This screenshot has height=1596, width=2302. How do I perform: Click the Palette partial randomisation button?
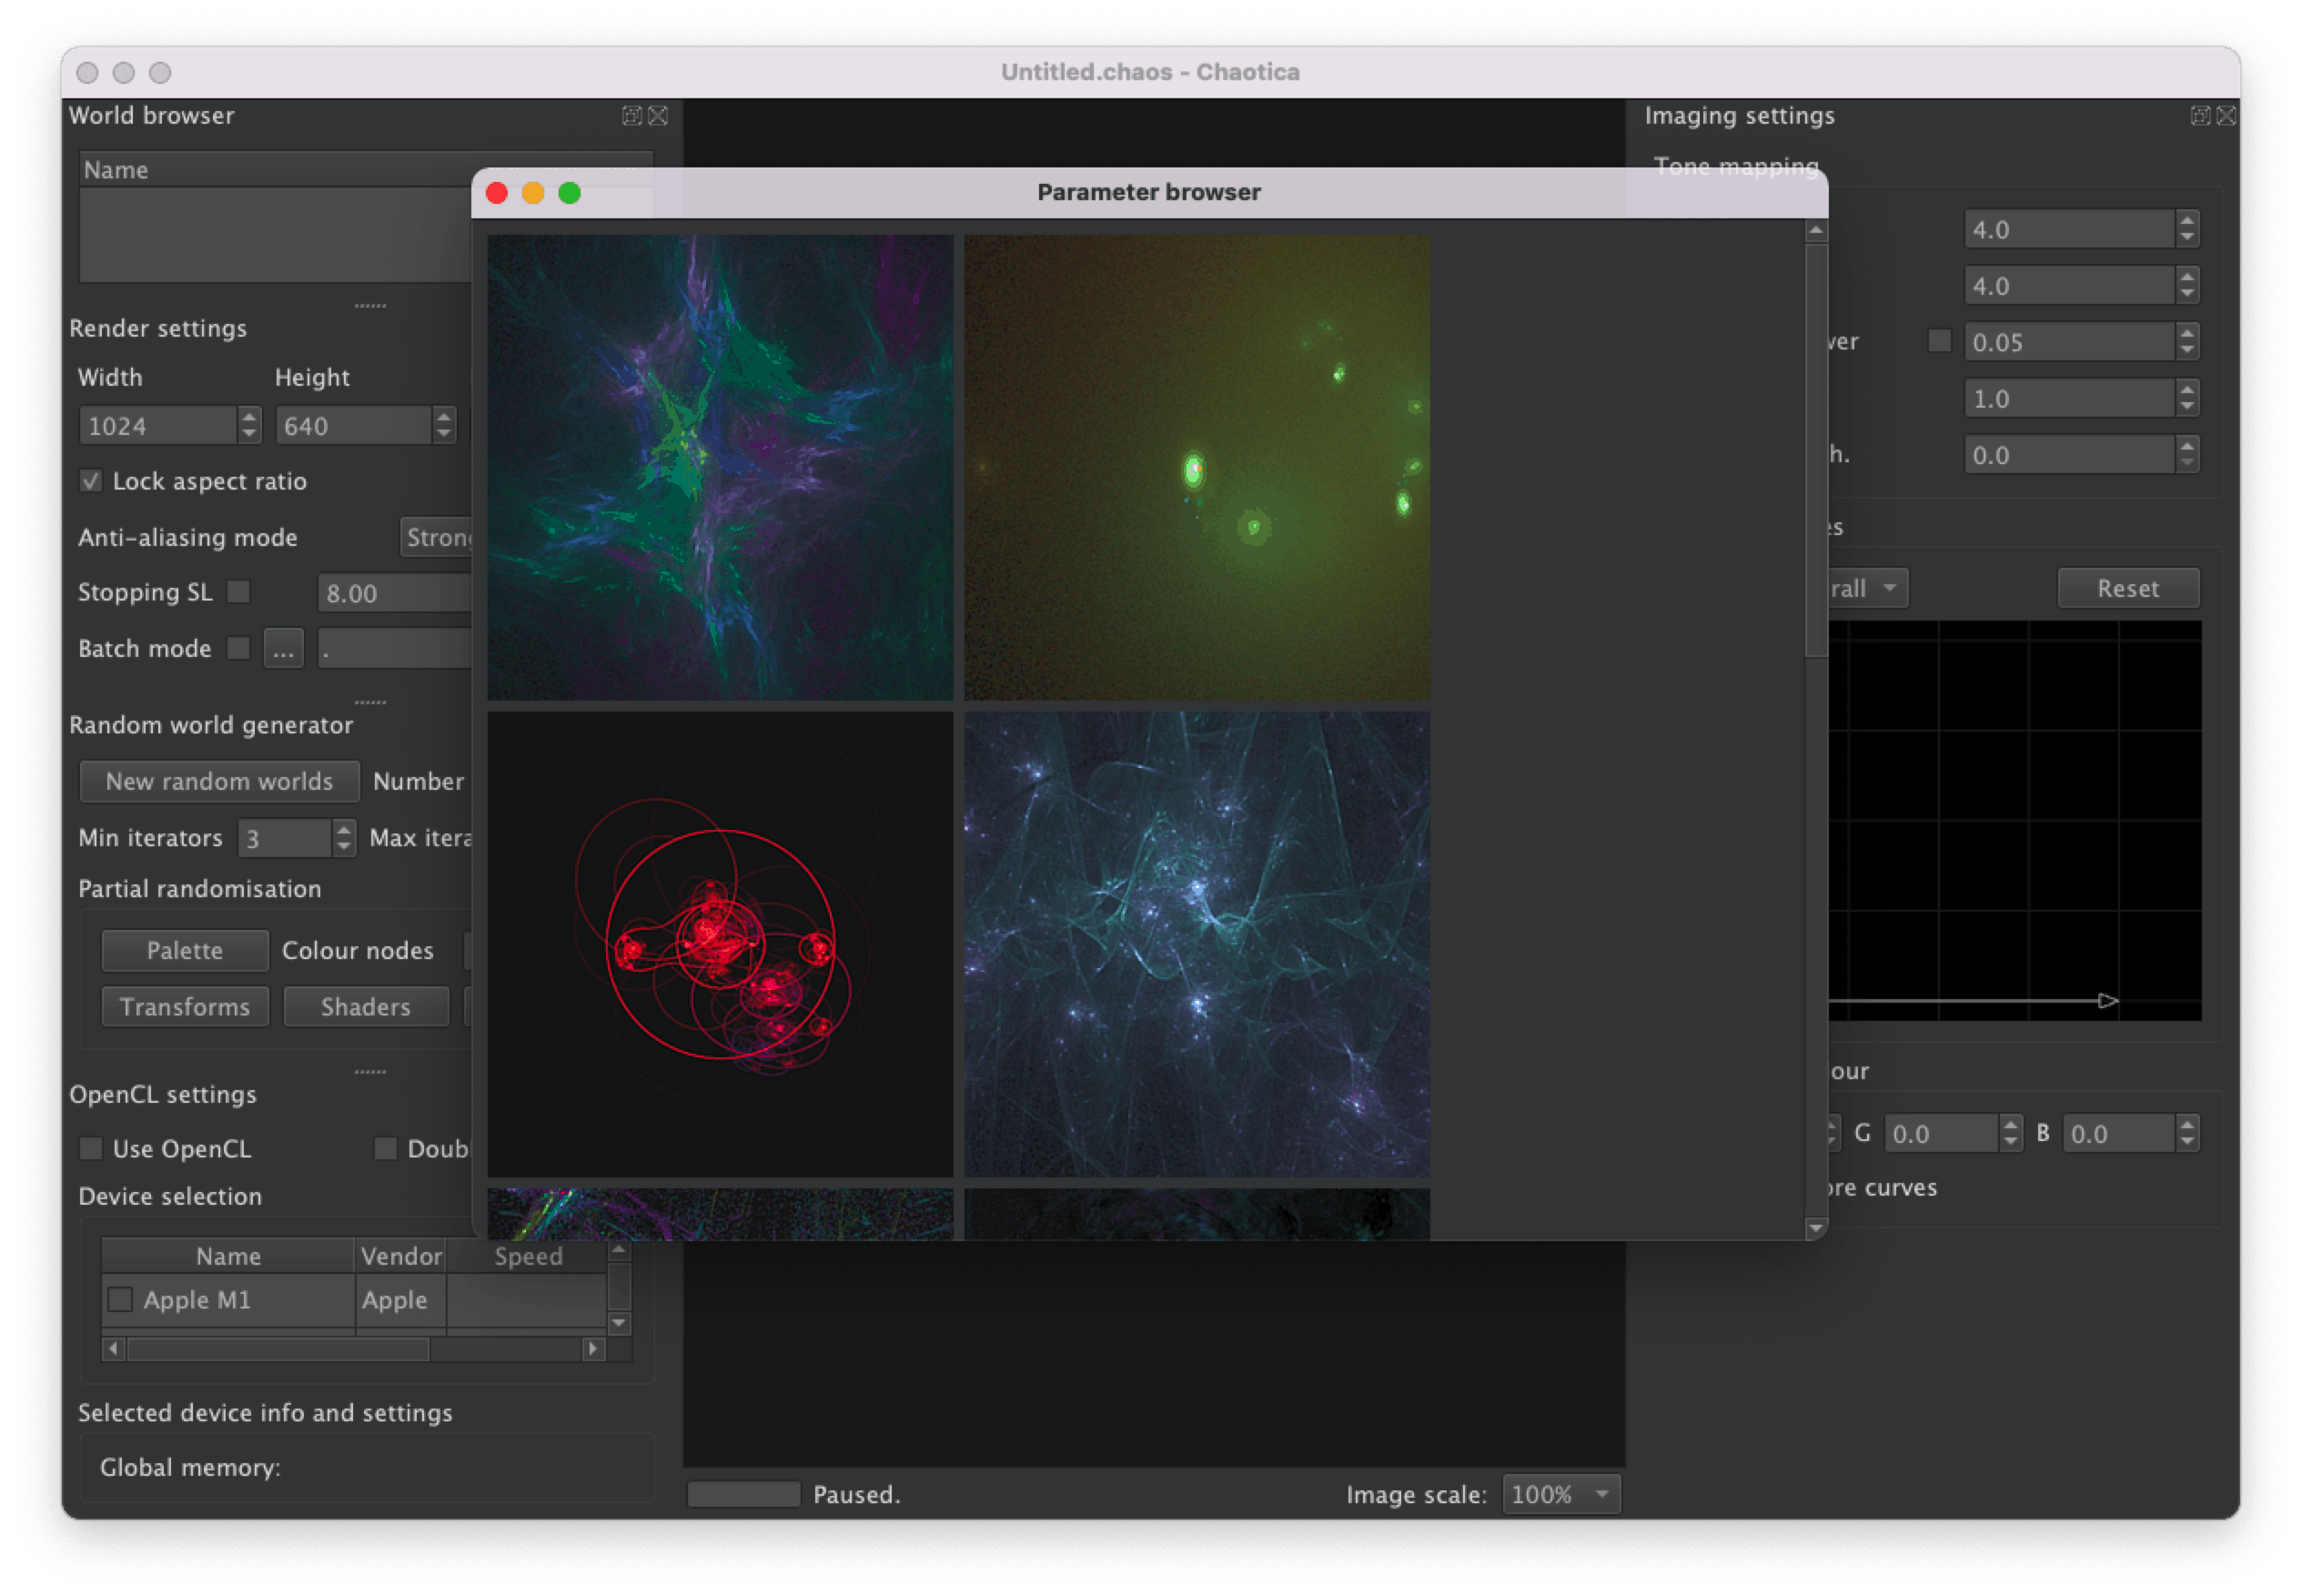coord(184,950)
